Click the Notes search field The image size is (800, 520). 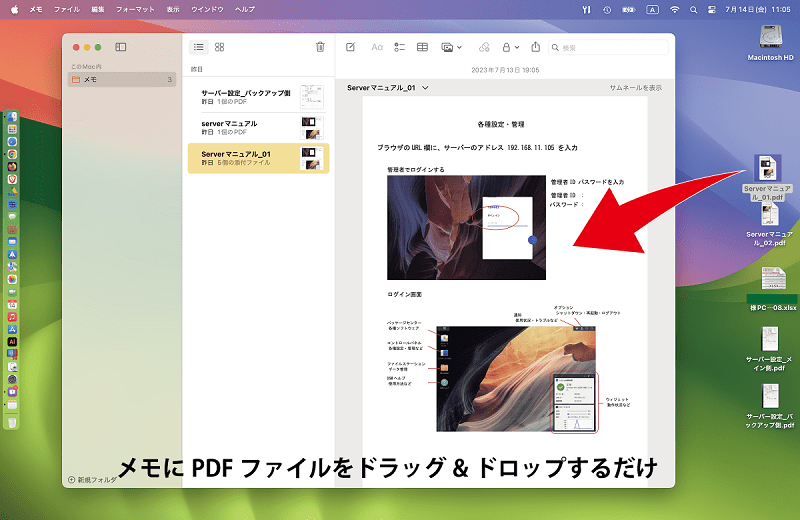[x=608, y=47]
